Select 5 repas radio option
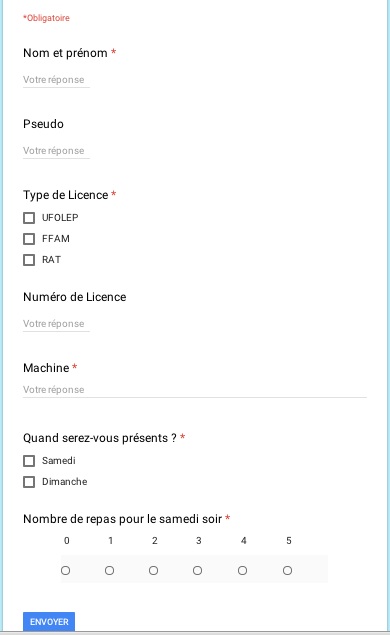The height and width of the screenshot is (635, 390). [x=288, y=571]
